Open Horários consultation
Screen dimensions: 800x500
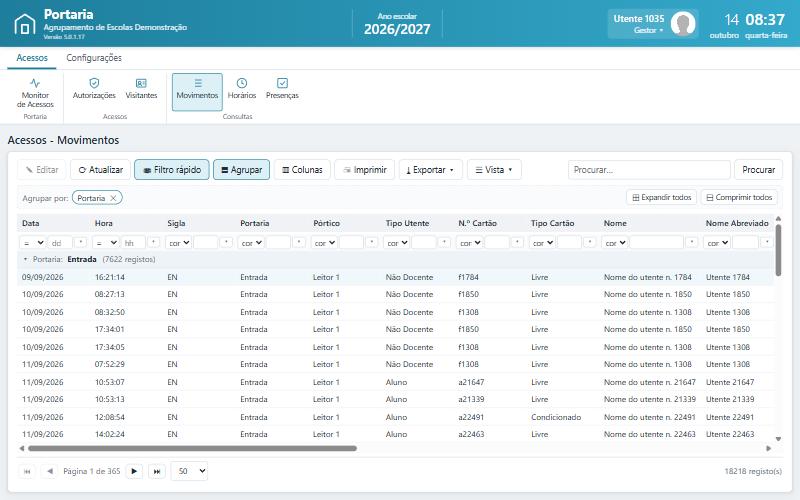click(x=242, y=89)
